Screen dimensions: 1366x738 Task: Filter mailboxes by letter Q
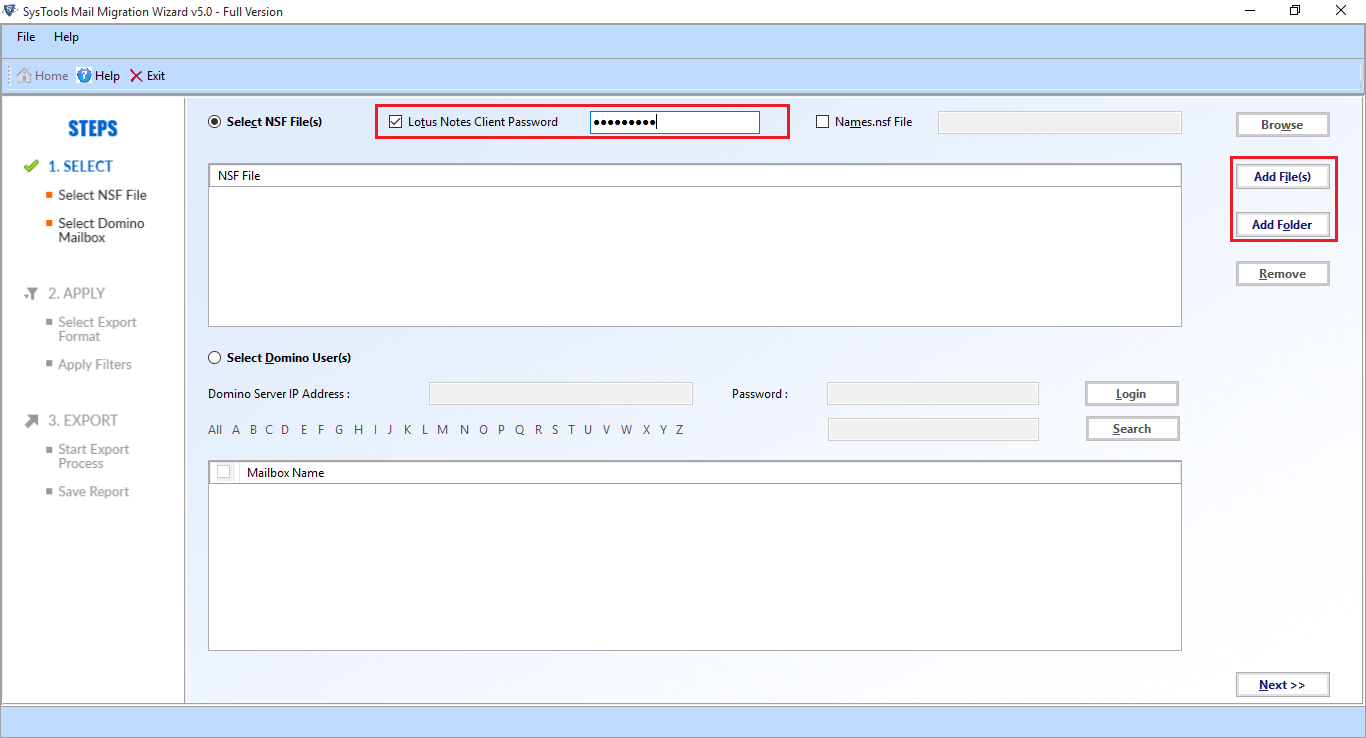(519, 430)
